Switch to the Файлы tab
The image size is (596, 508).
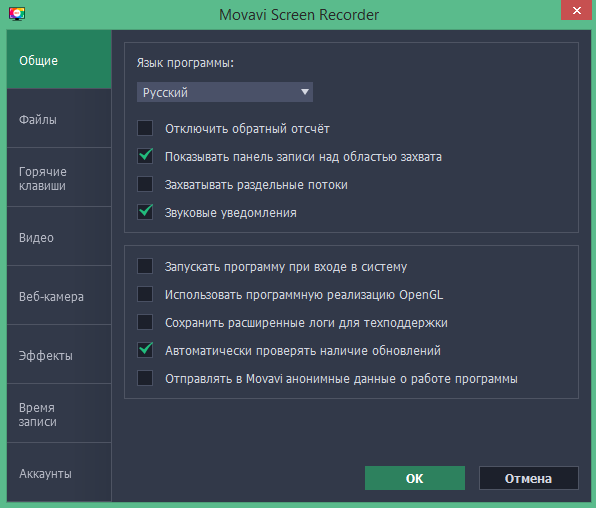[x=59, y=119]
